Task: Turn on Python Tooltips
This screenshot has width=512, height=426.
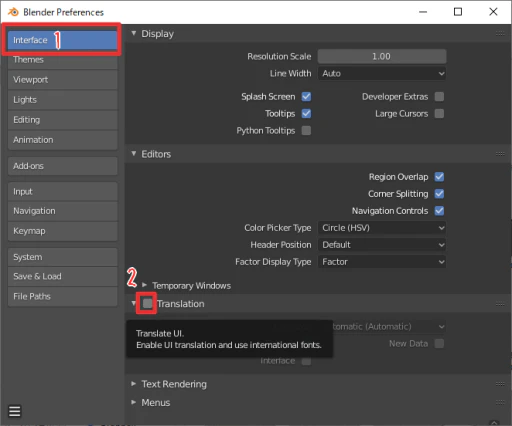Action: click(x=306, y=130)
